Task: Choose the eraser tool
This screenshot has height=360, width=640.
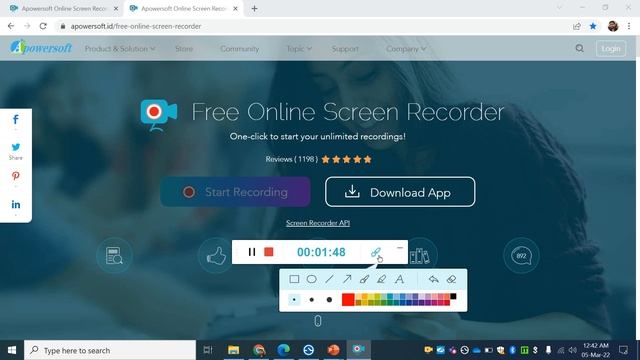Action: coord(451,279)
